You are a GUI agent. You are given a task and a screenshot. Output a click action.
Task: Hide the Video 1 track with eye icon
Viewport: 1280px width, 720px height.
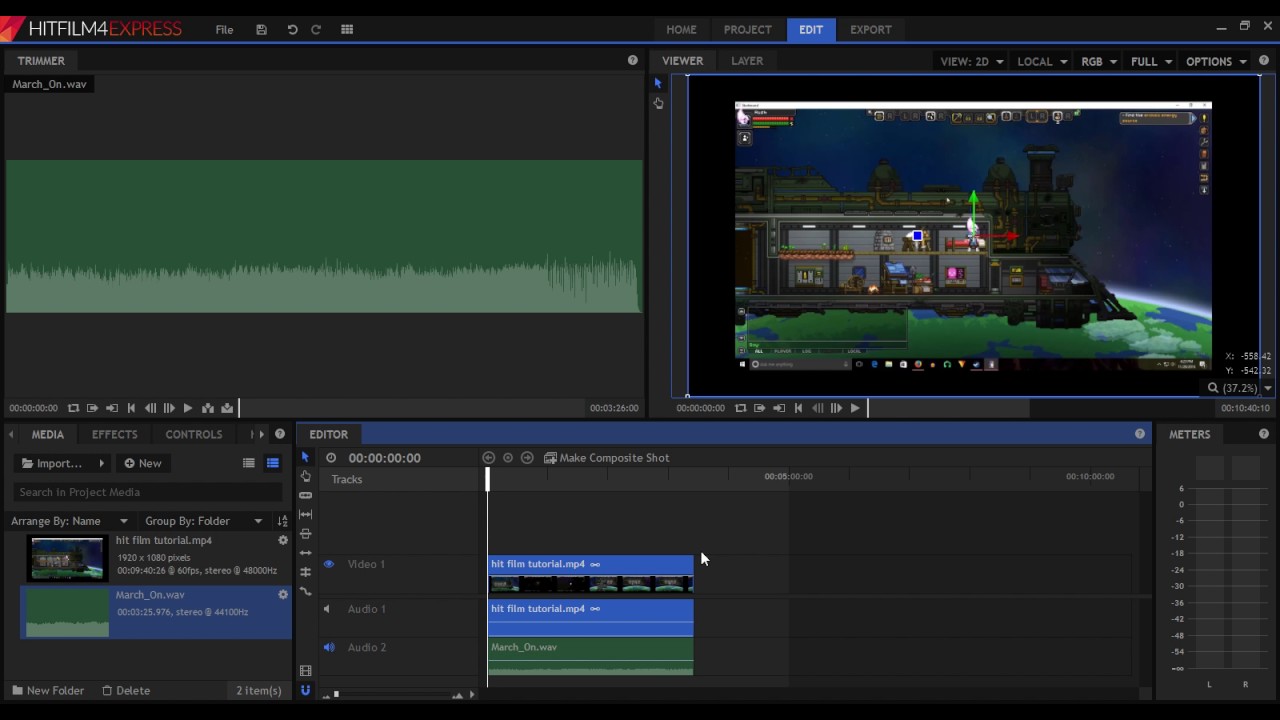[x=328, y=564]
